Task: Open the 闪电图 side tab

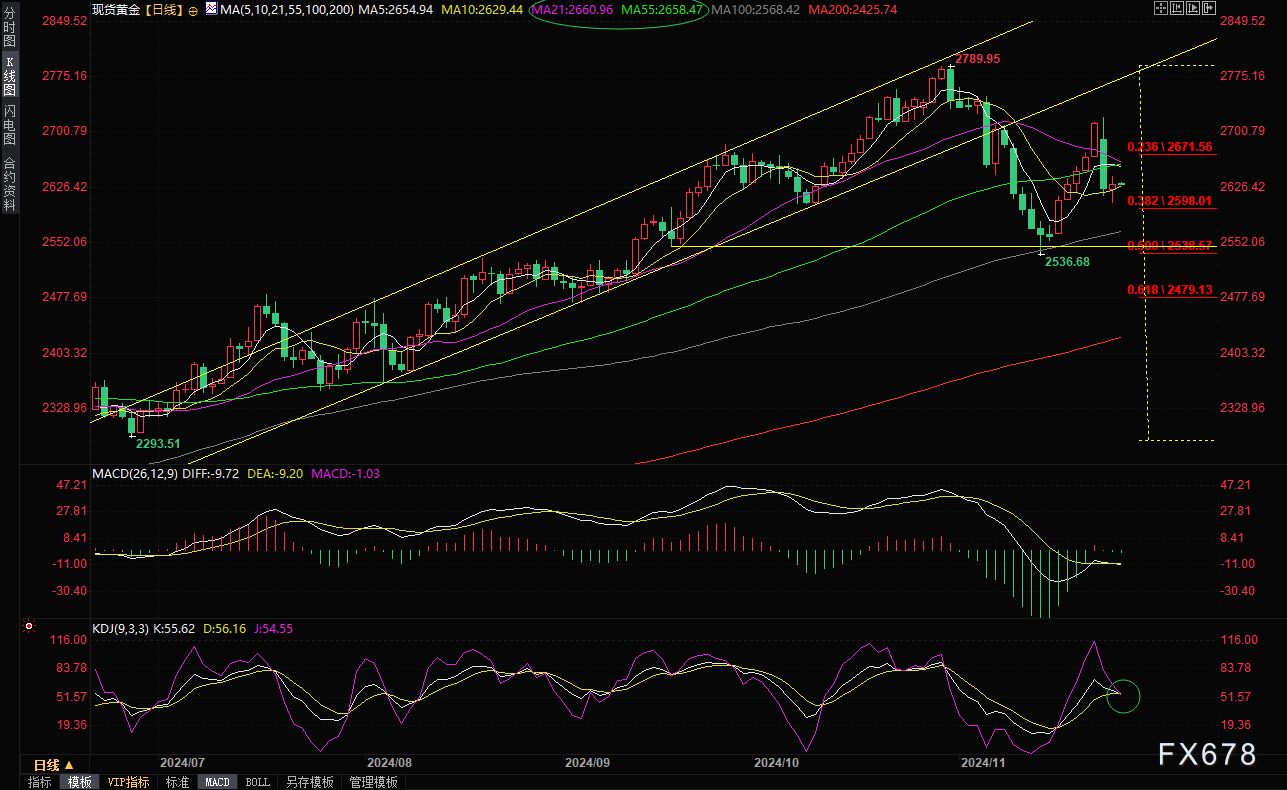Action: click(x=9, y=125)
